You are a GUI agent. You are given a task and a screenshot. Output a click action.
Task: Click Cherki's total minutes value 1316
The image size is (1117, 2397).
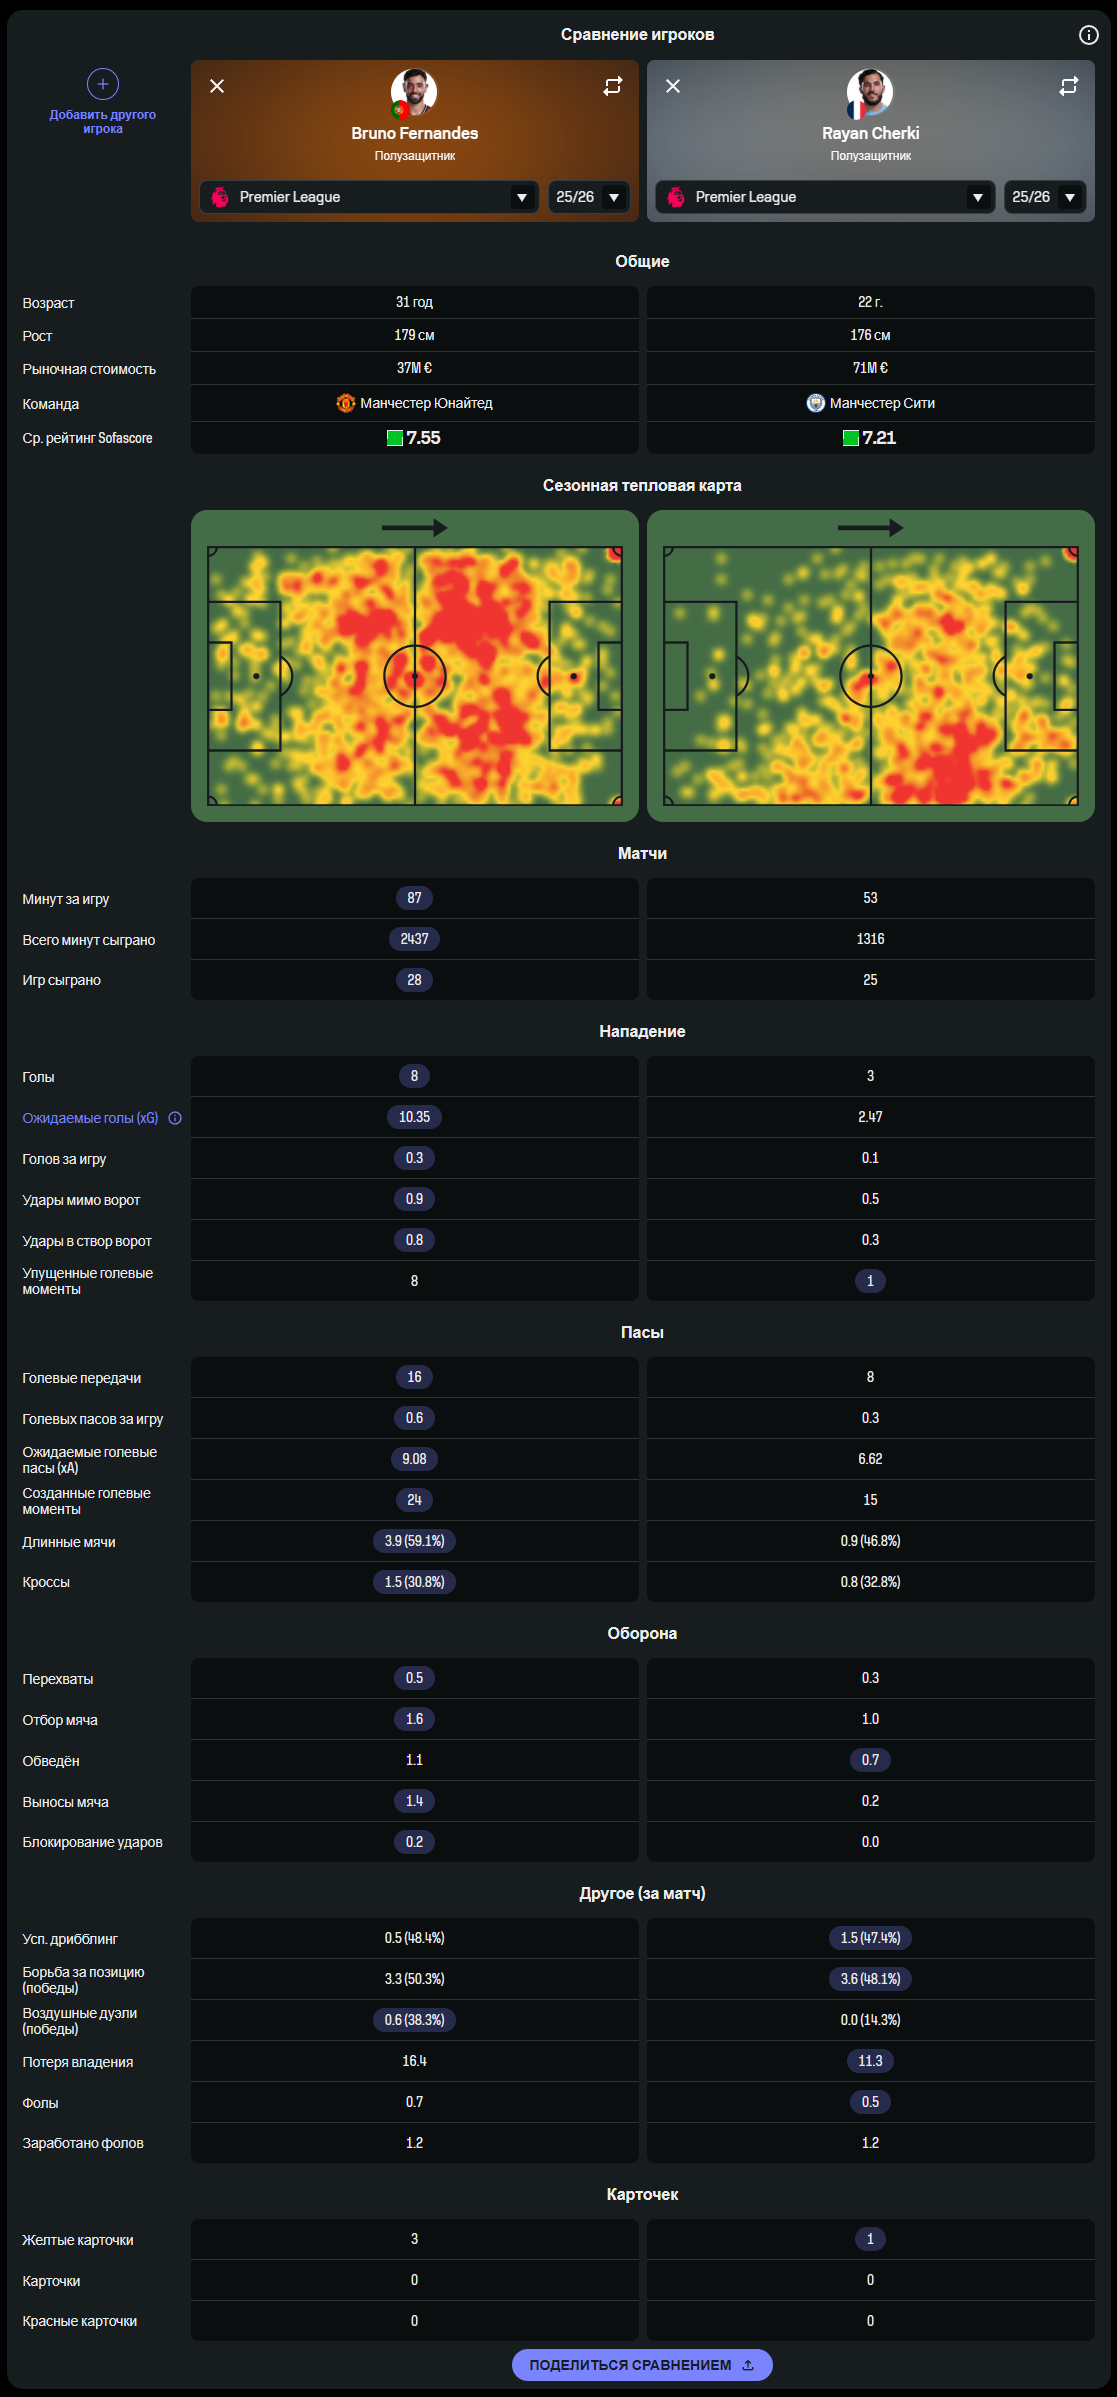[x=870, y=939]
